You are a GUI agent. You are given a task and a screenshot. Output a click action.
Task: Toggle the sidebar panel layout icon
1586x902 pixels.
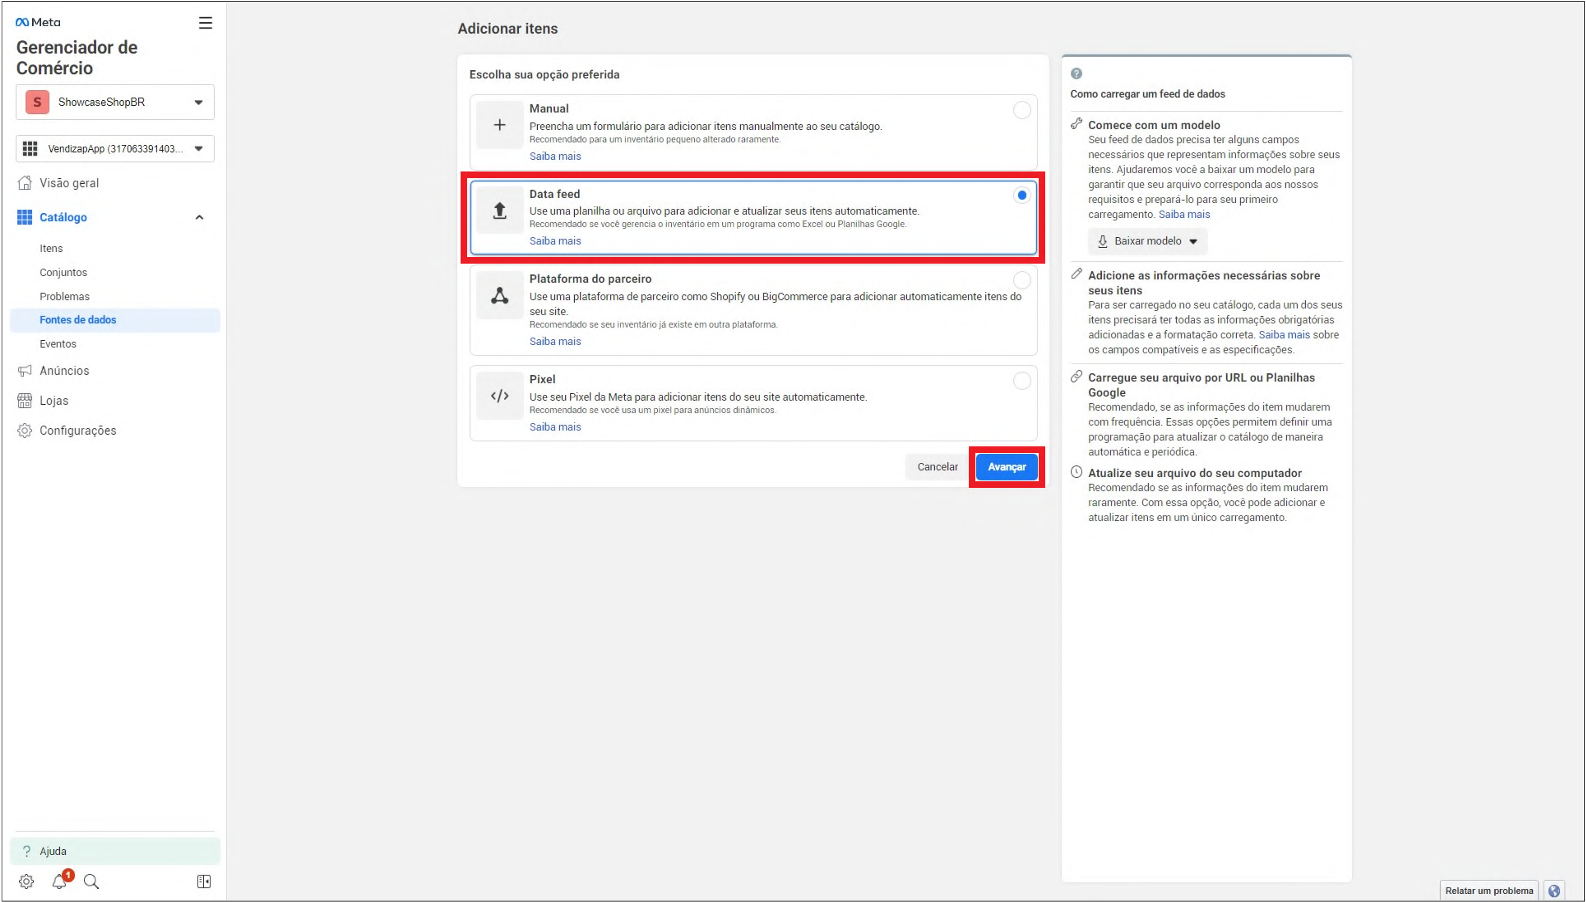[204, 881]
